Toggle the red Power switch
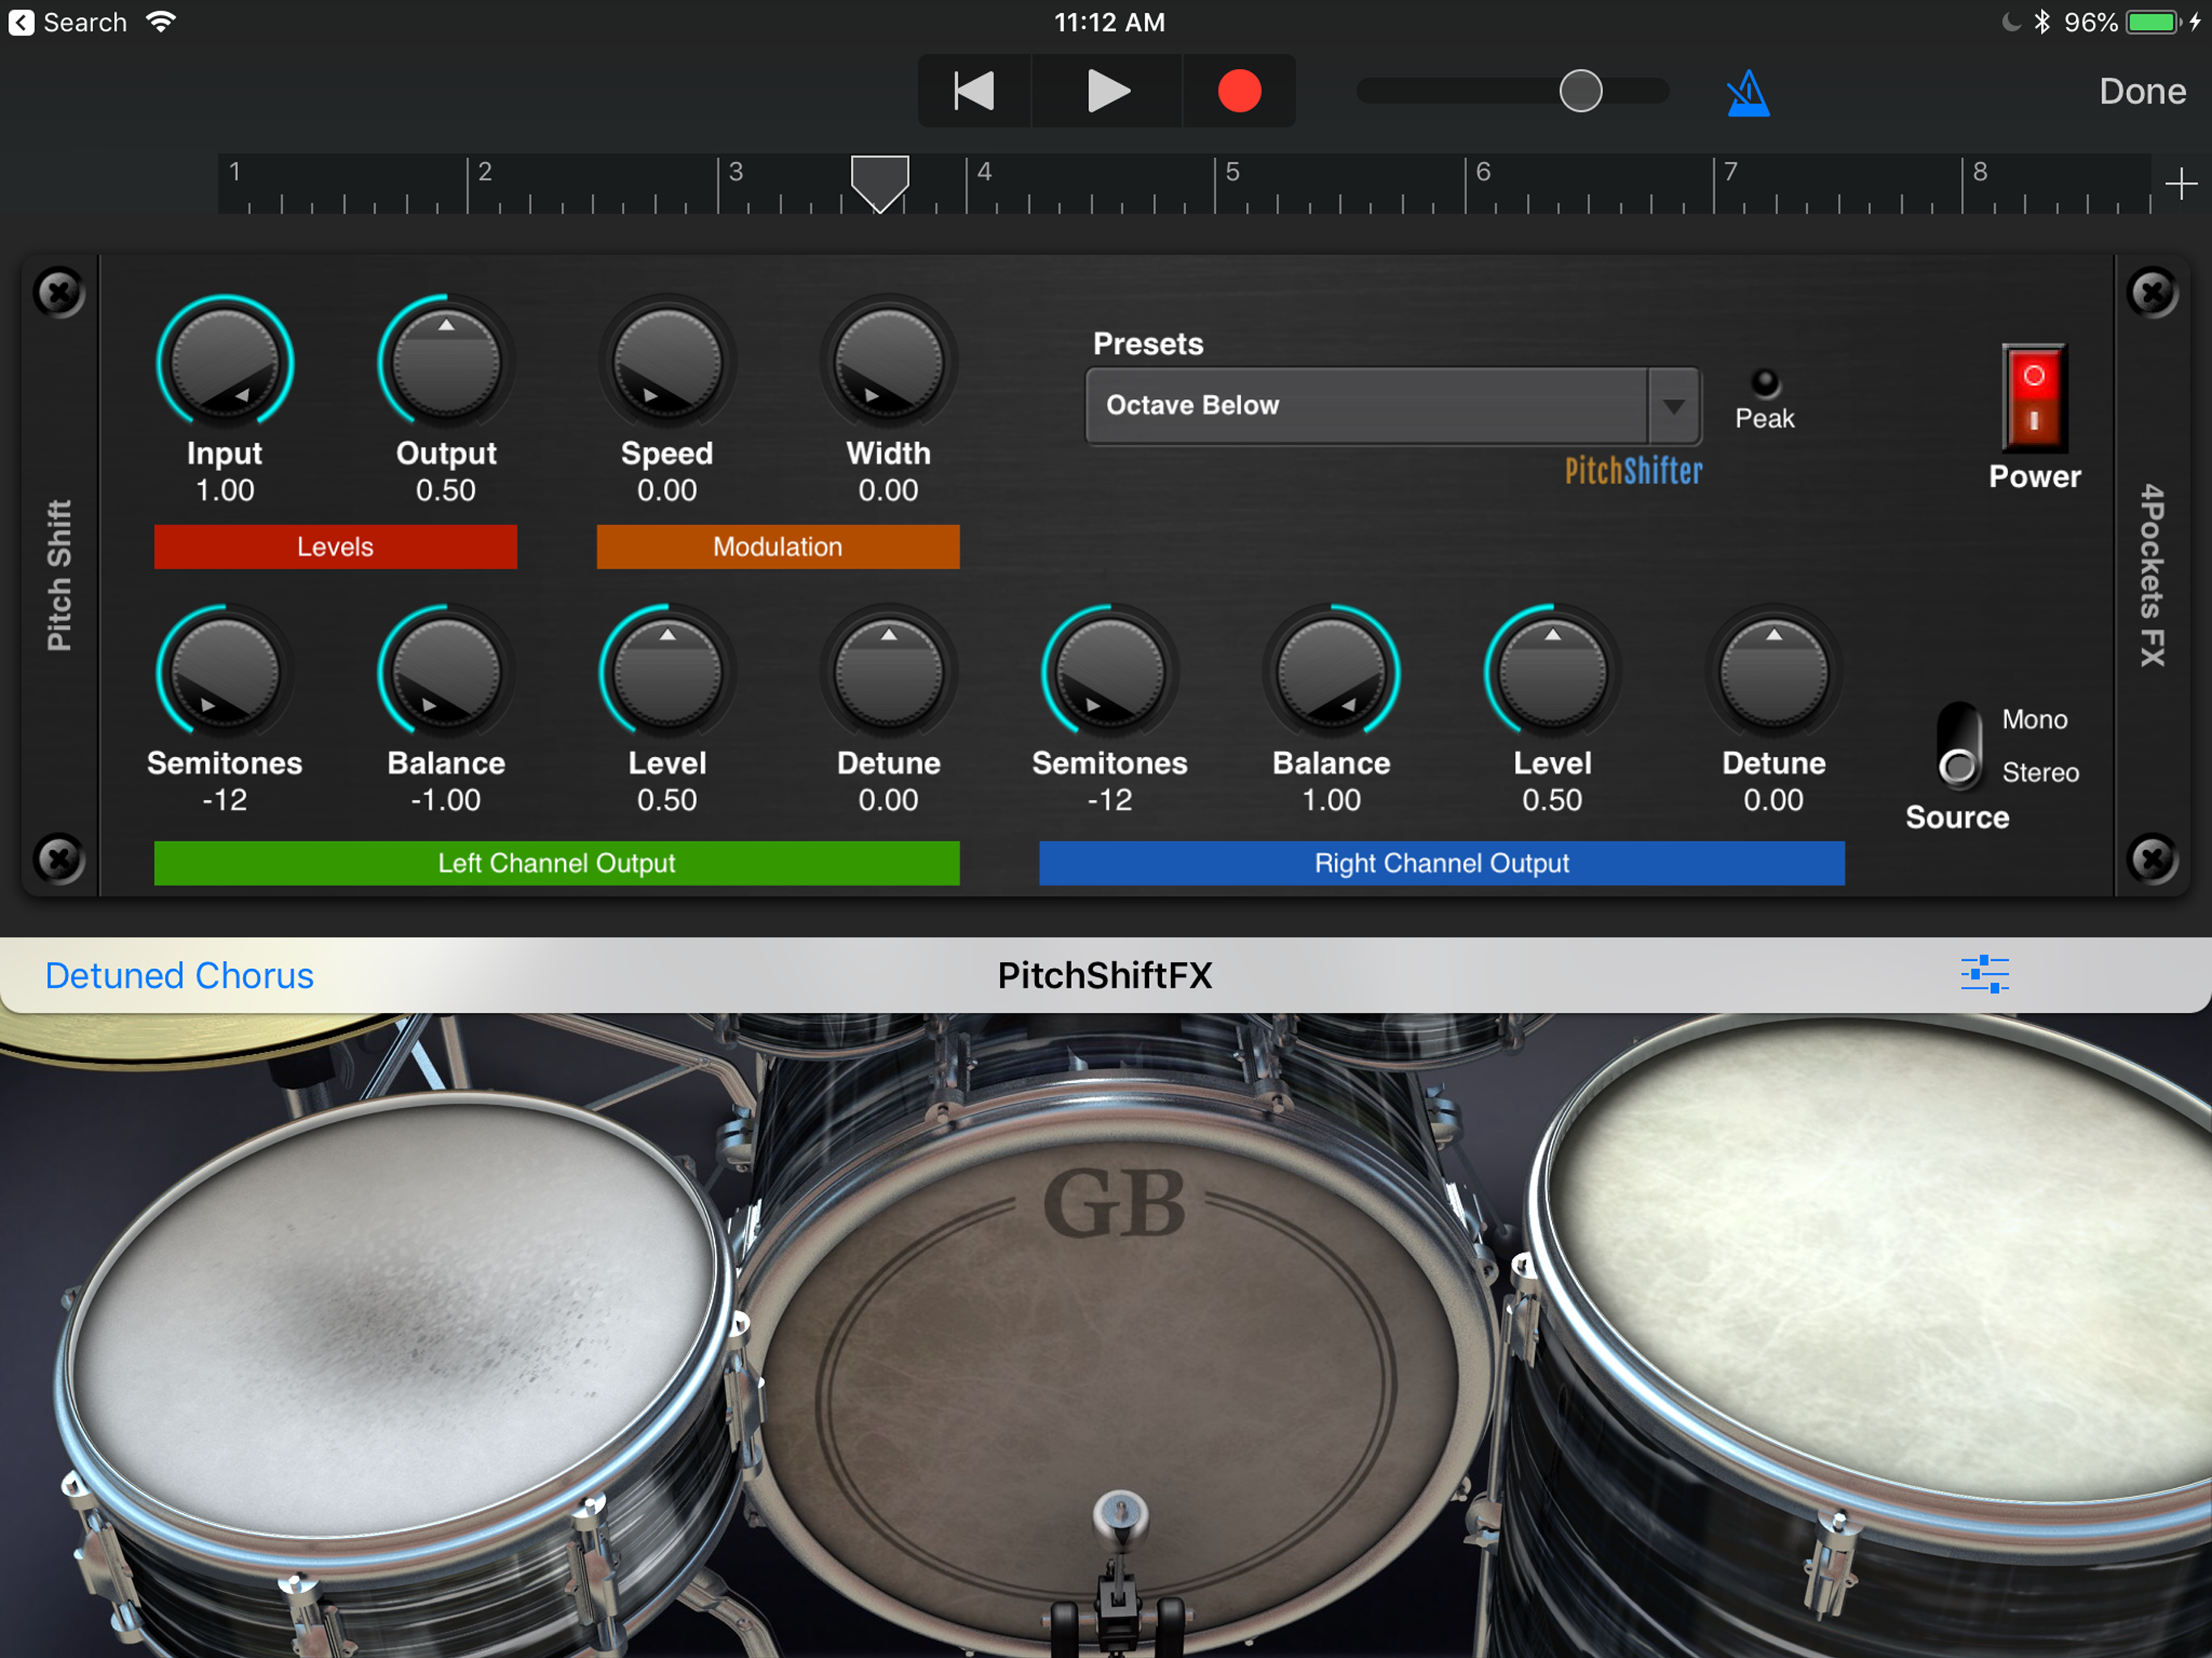 point(2033,398)
